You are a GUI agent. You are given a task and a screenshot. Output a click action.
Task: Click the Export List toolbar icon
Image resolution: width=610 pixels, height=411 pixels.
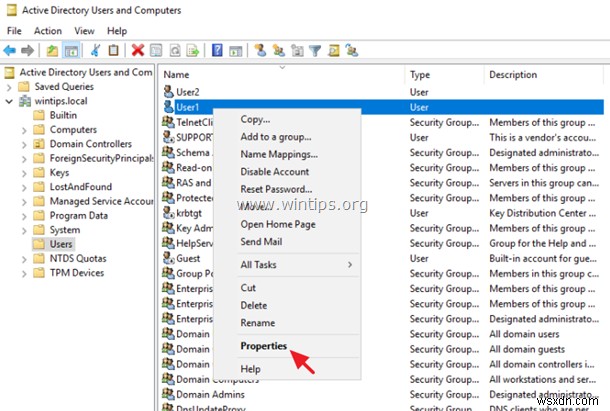(x=193, y=50)
